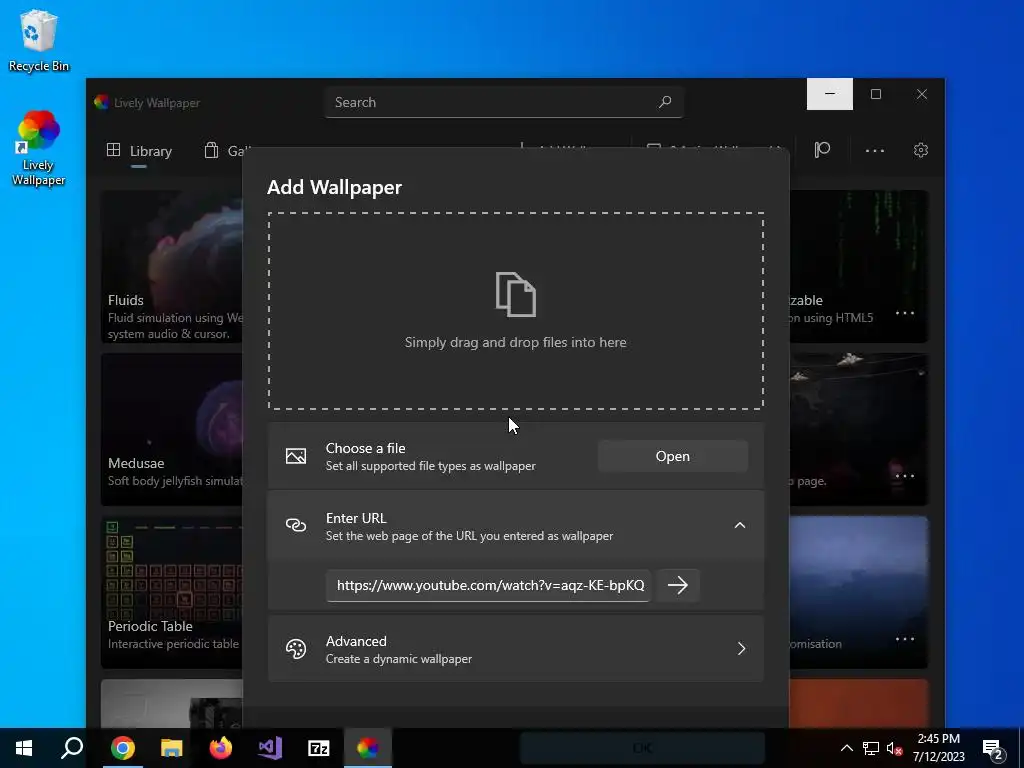Viewport: 1024px width, 768px height.
Task: Open network status tray icon
Action: click(871, 748)
